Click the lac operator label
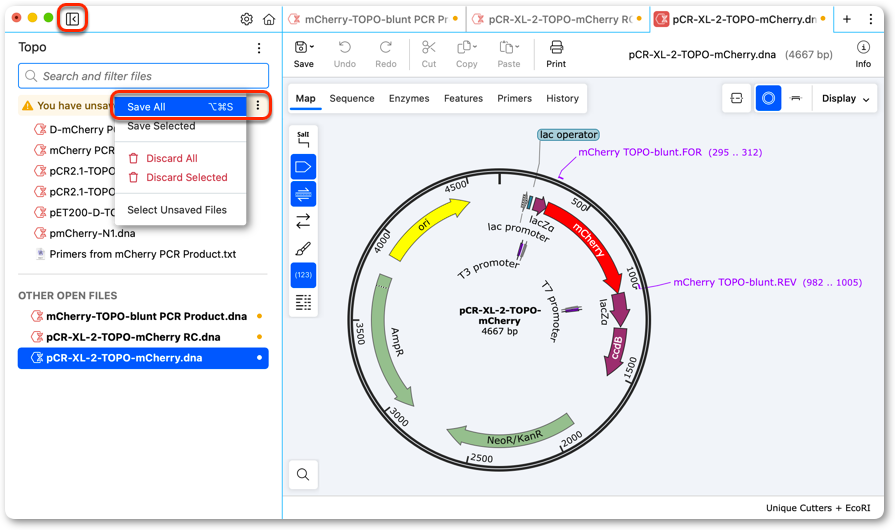 tap(569, 135)
